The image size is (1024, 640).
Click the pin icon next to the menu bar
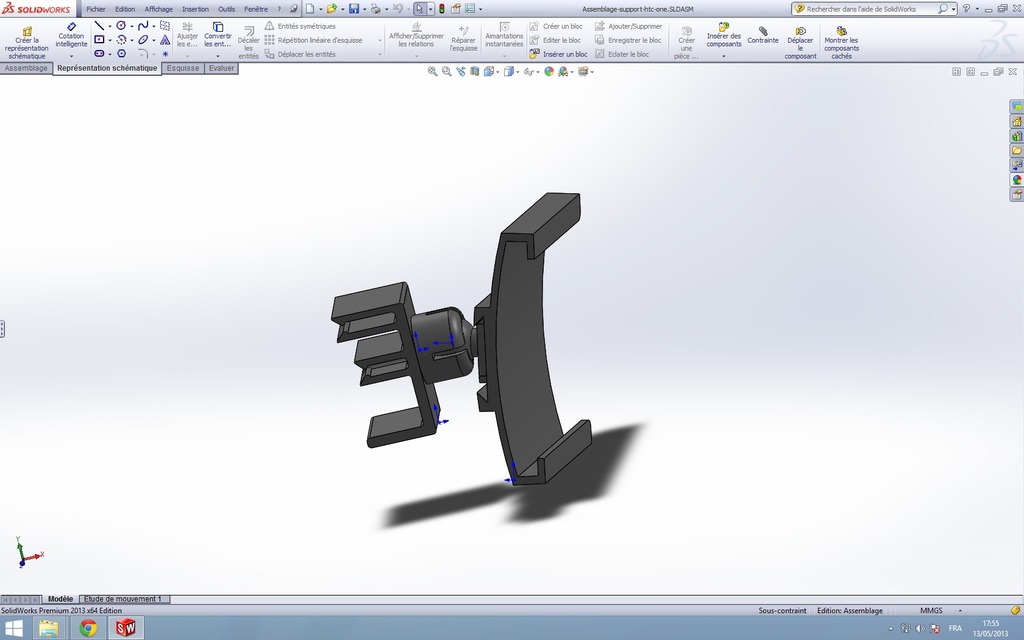click(293, 9)
